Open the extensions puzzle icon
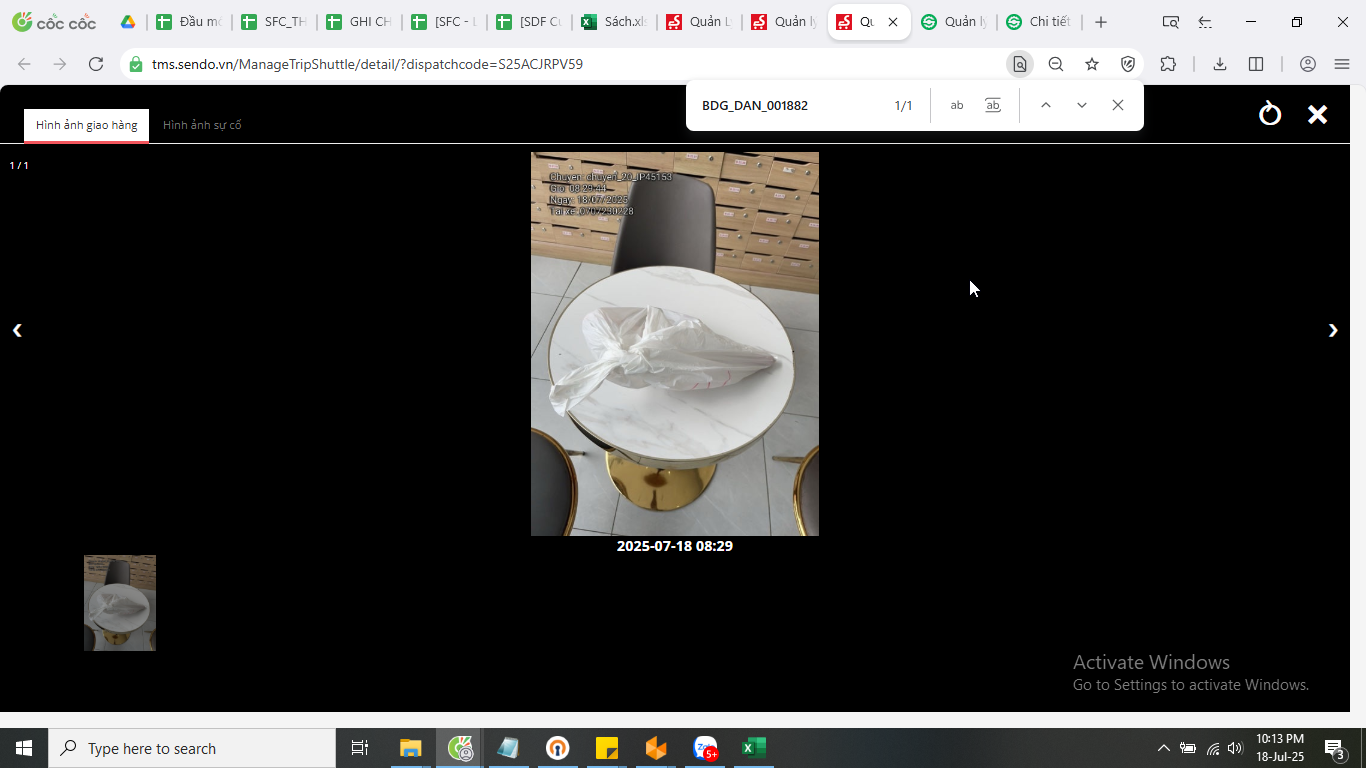Screen dimensions: 1366x768 coord(1168,64)
